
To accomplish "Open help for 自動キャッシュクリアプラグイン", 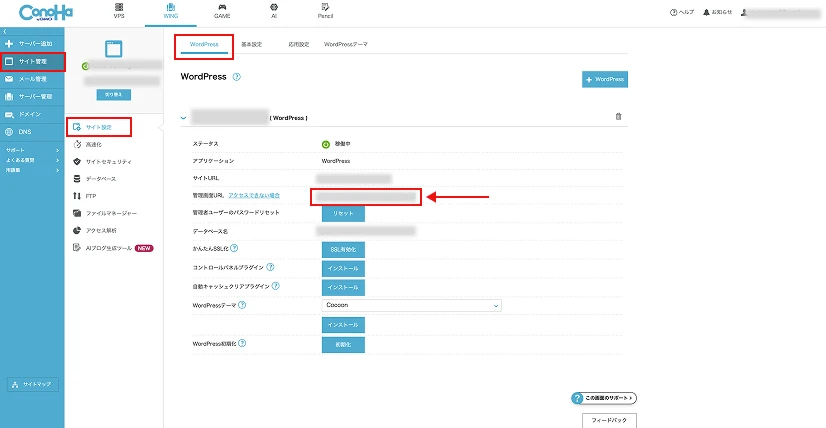I will tap(275, 286).
